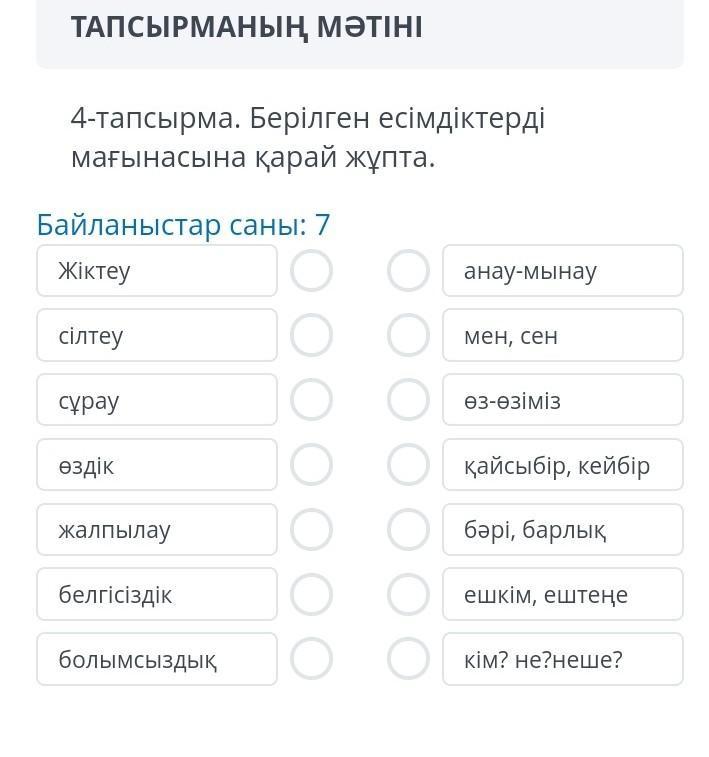Click the болымсыздық answer box

coord(157,659)
